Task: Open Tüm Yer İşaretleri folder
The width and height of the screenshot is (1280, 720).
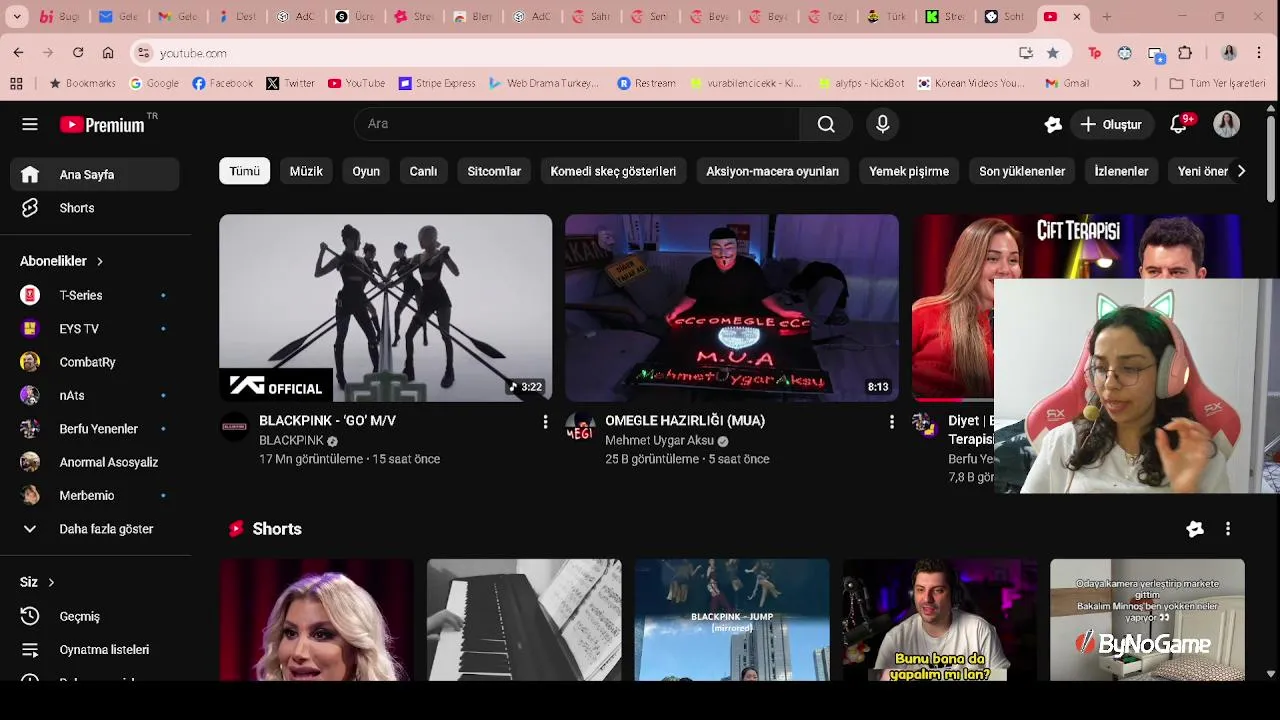Action: click(1218, 83)
